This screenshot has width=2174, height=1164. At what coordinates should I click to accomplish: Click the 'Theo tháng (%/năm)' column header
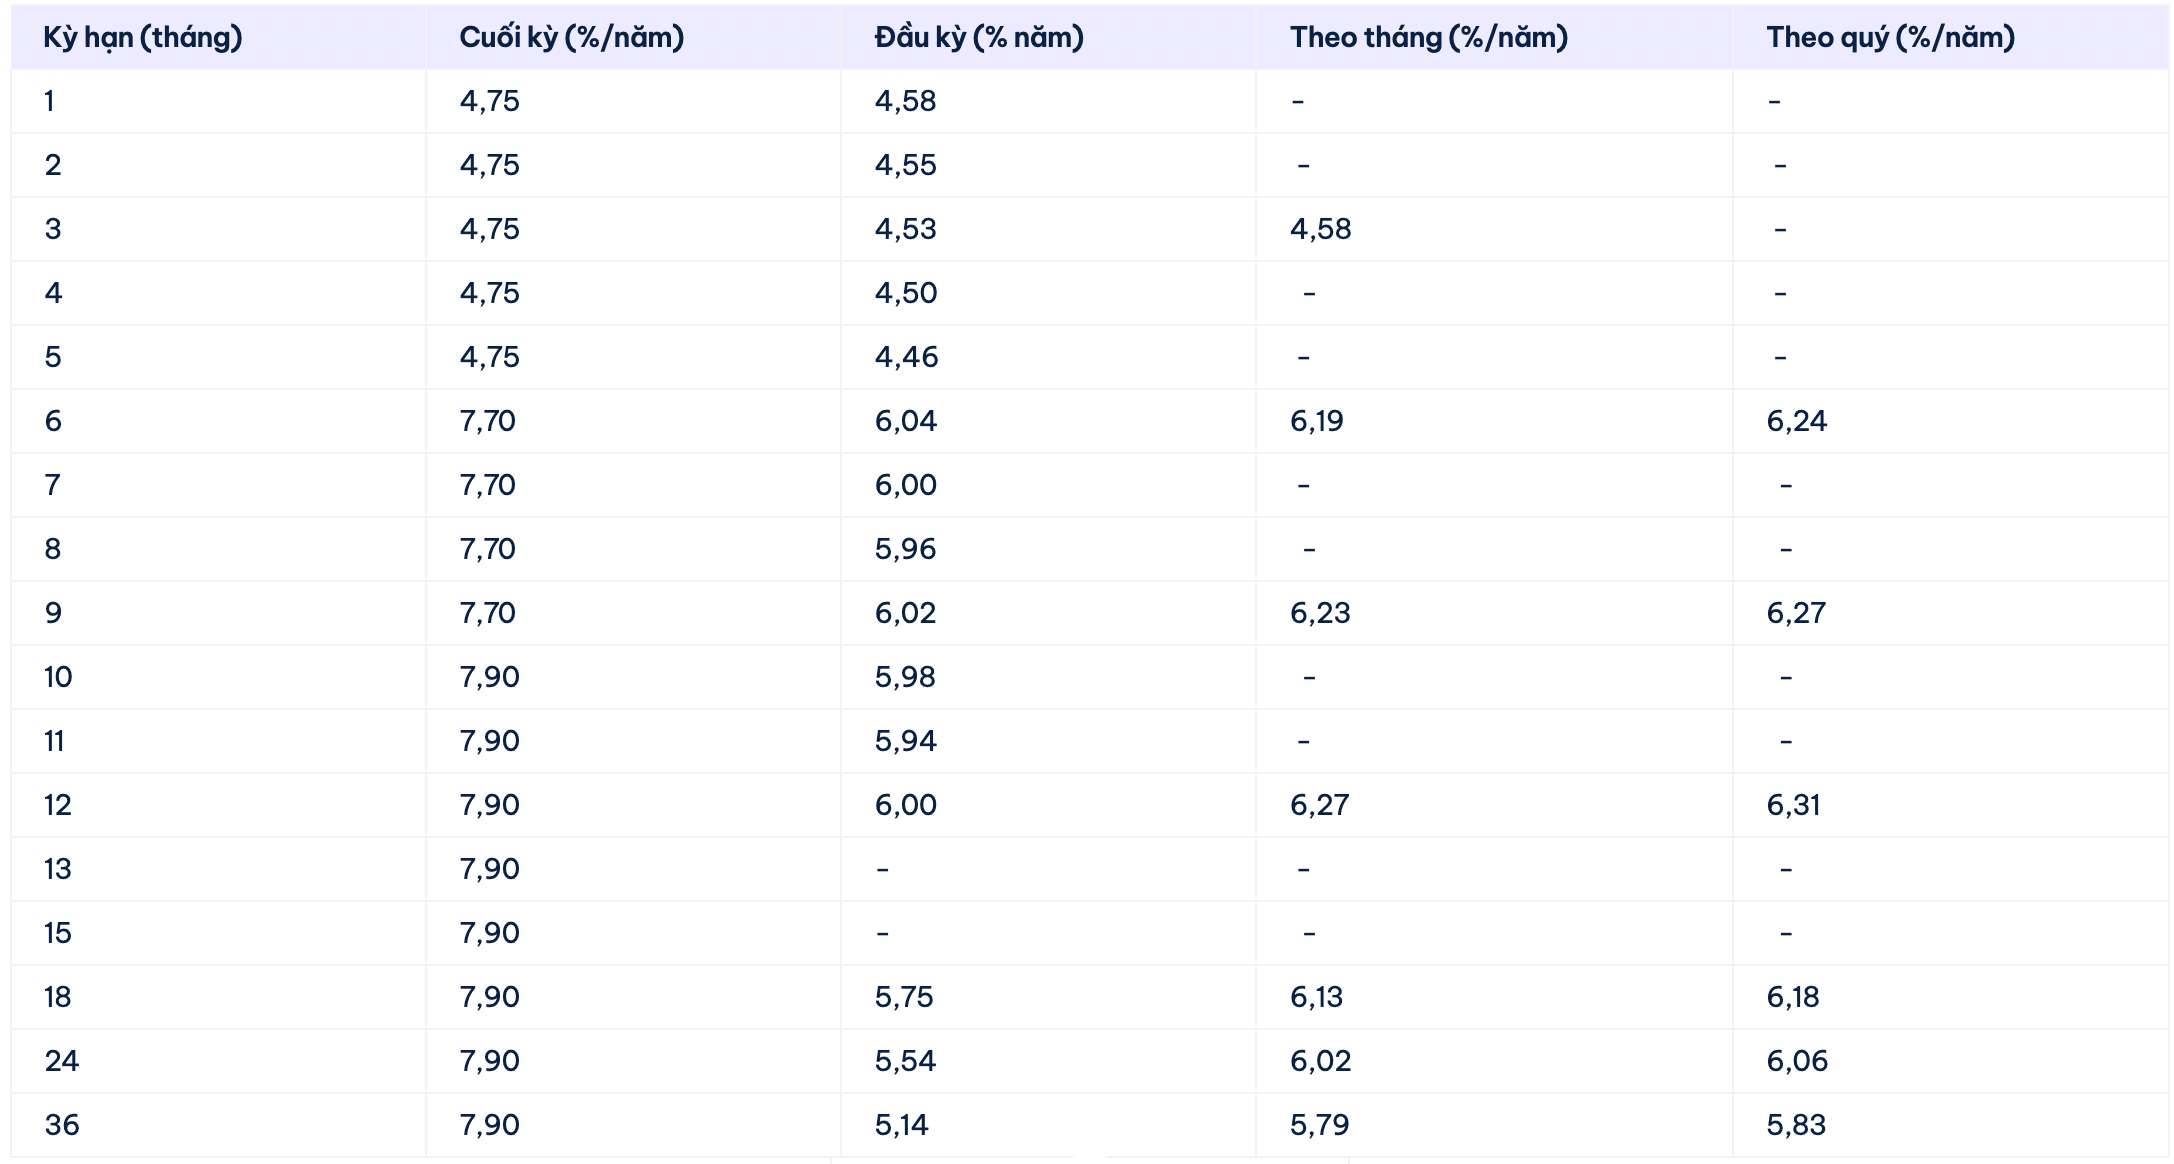click(x=1428, y=38)
